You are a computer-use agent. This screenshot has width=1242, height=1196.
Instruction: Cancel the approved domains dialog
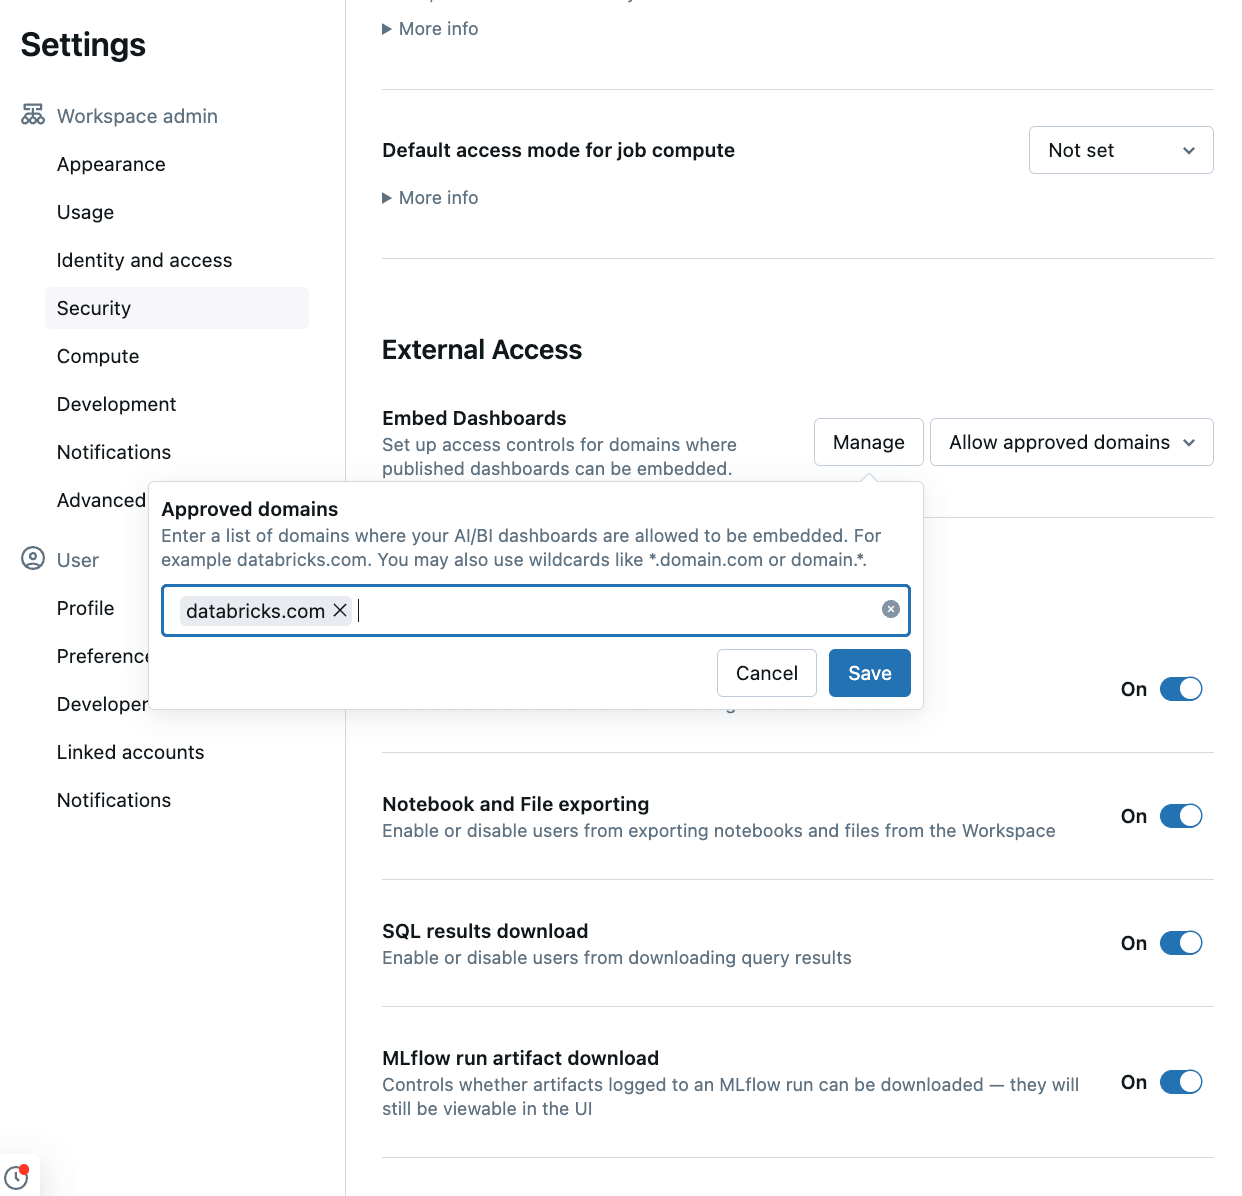coord(766,673)
